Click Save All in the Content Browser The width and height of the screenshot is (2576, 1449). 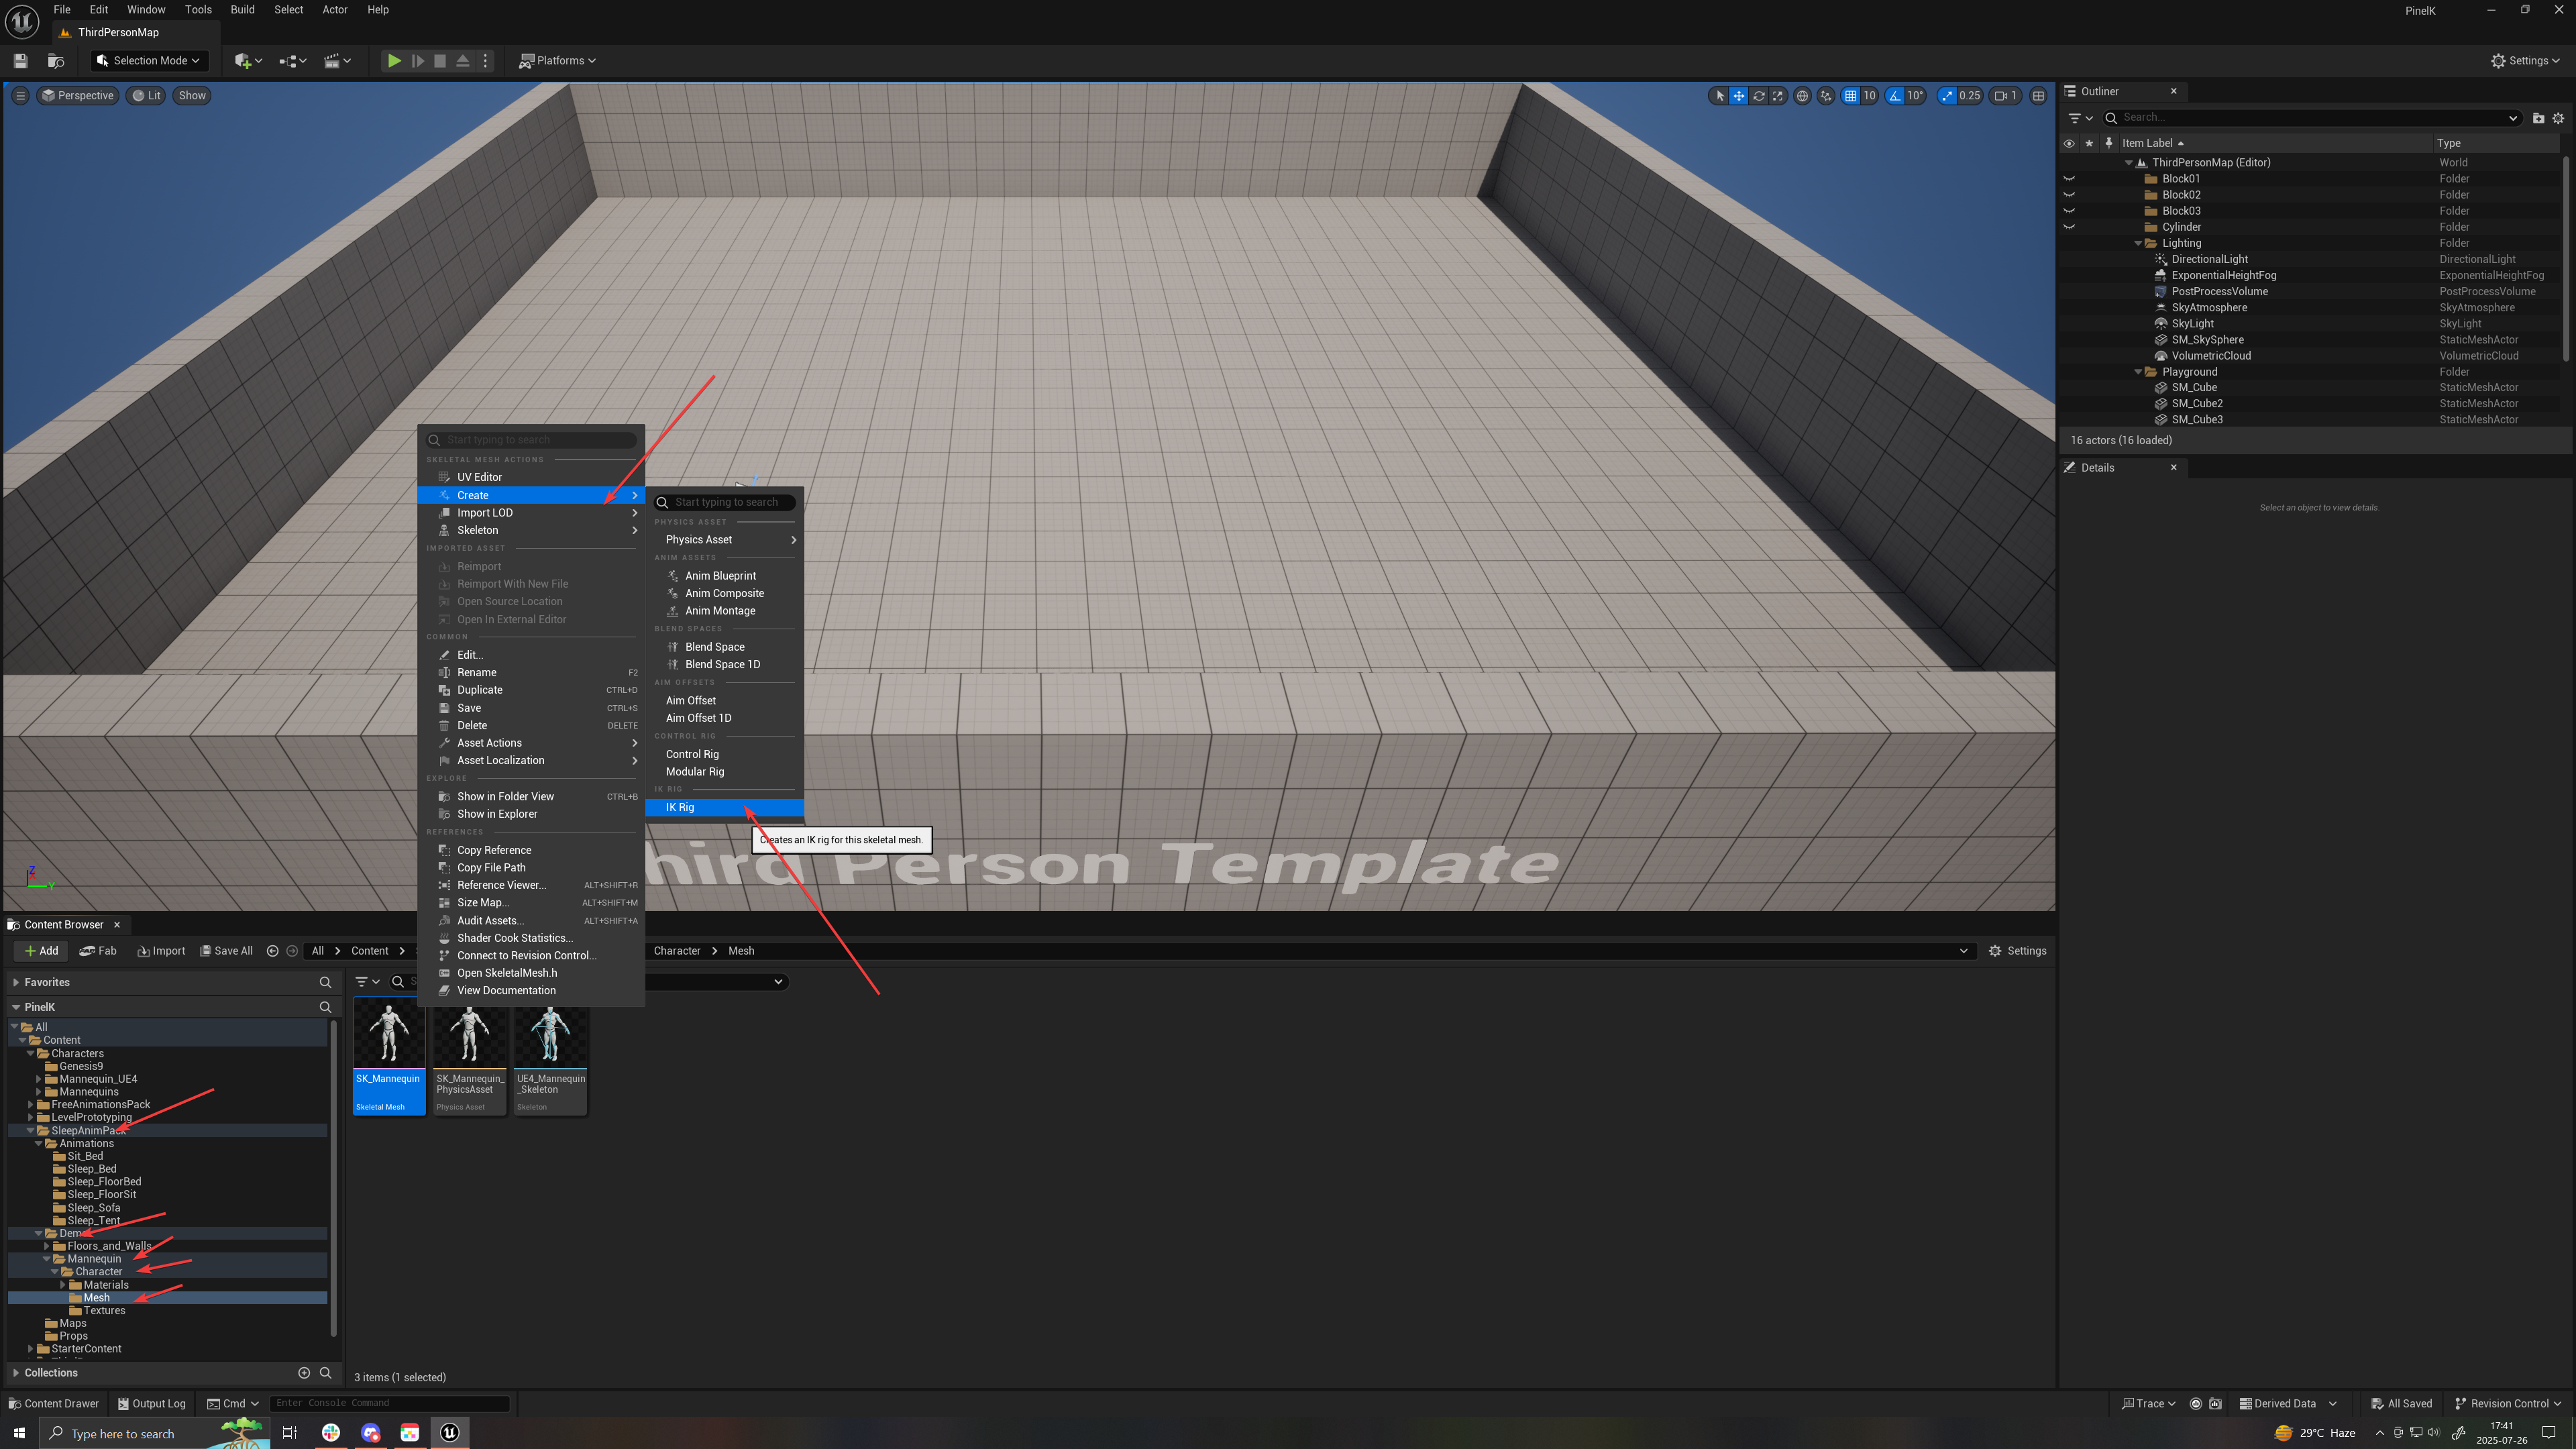pos(226,951)
